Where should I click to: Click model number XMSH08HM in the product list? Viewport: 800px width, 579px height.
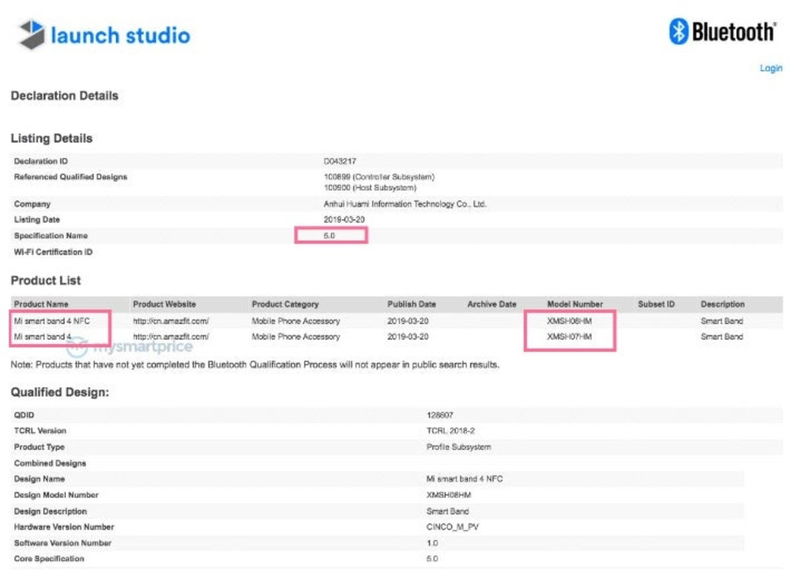(x=569, y=321)
